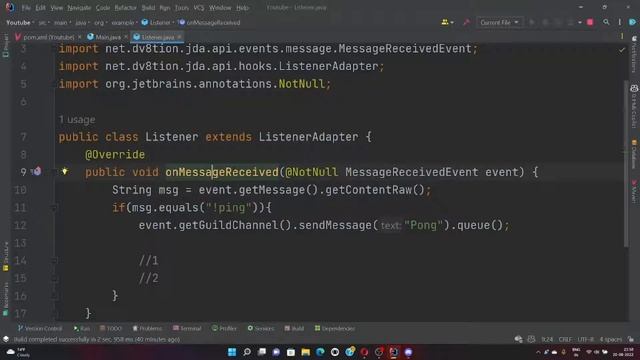Click the blue icon at toolbar far right
Screen dimensions: 640x360
pos(633,22)
